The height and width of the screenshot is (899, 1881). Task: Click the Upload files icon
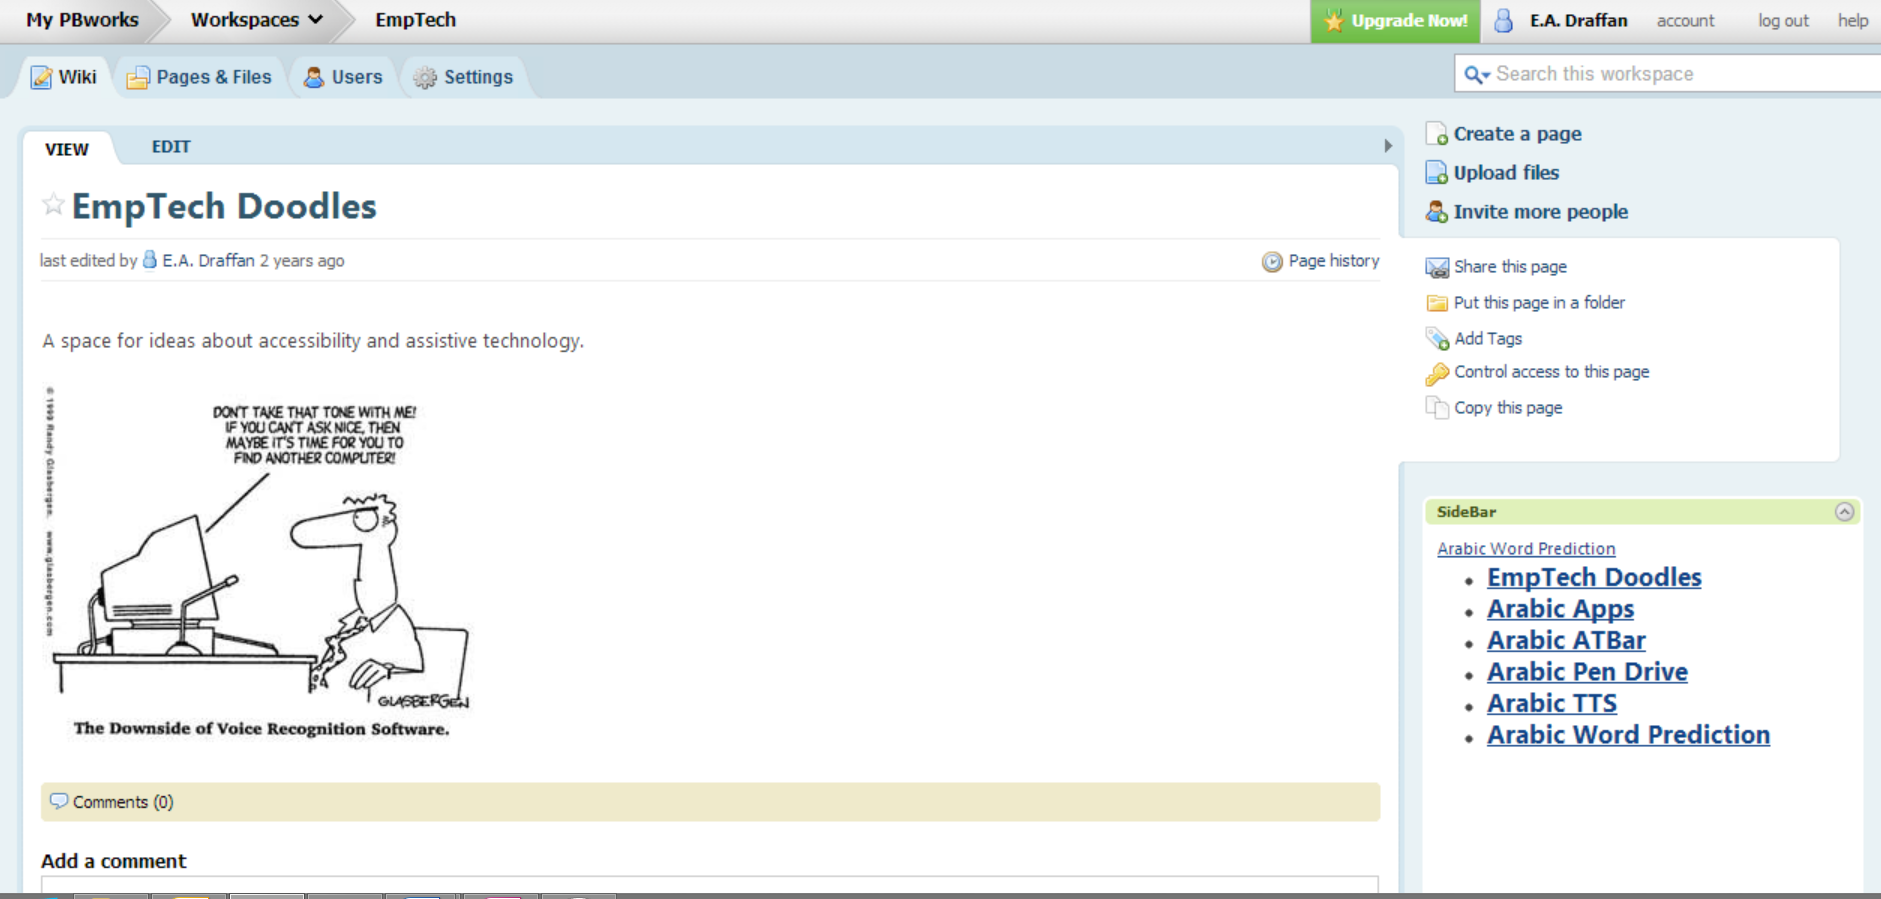[1437, 173]
